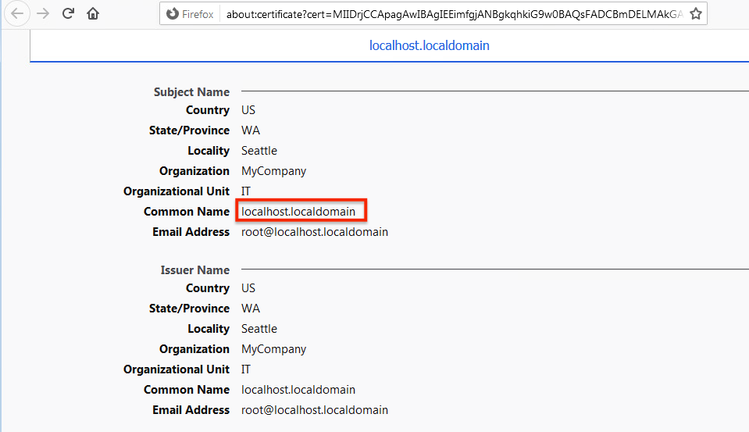The height and width of the screenshot is (432, 749).
Task: Click the Subject Country value US
Action: pyautogui.click(x=248, y=110)
